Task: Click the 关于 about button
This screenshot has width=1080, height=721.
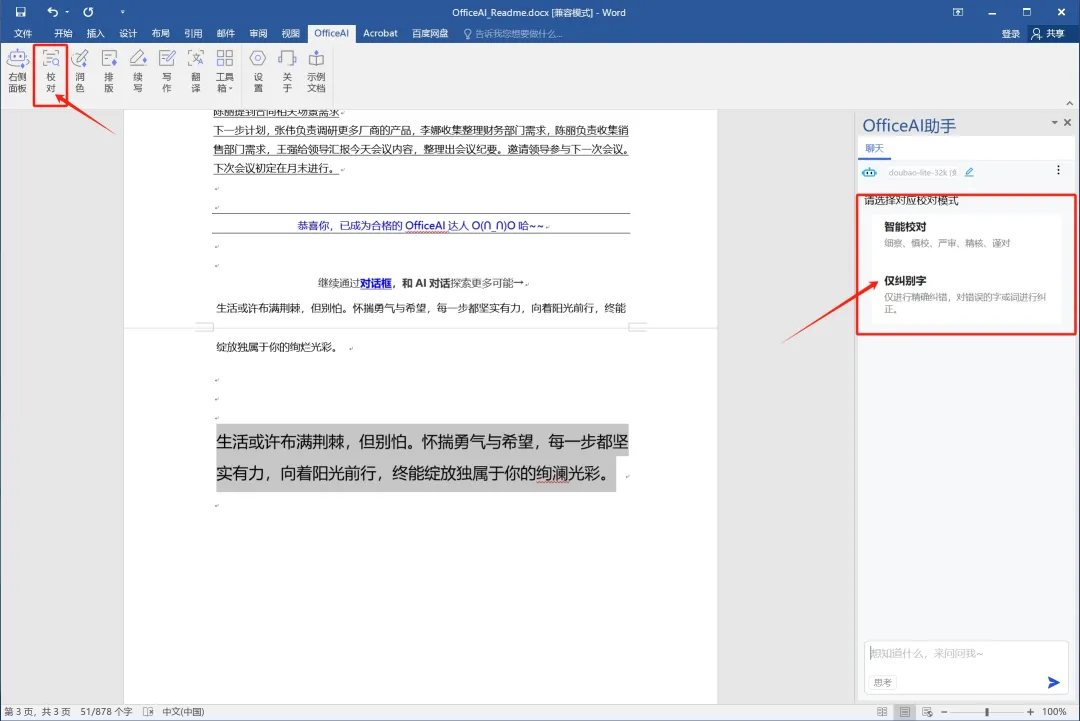Action: (x=287, y=71)
